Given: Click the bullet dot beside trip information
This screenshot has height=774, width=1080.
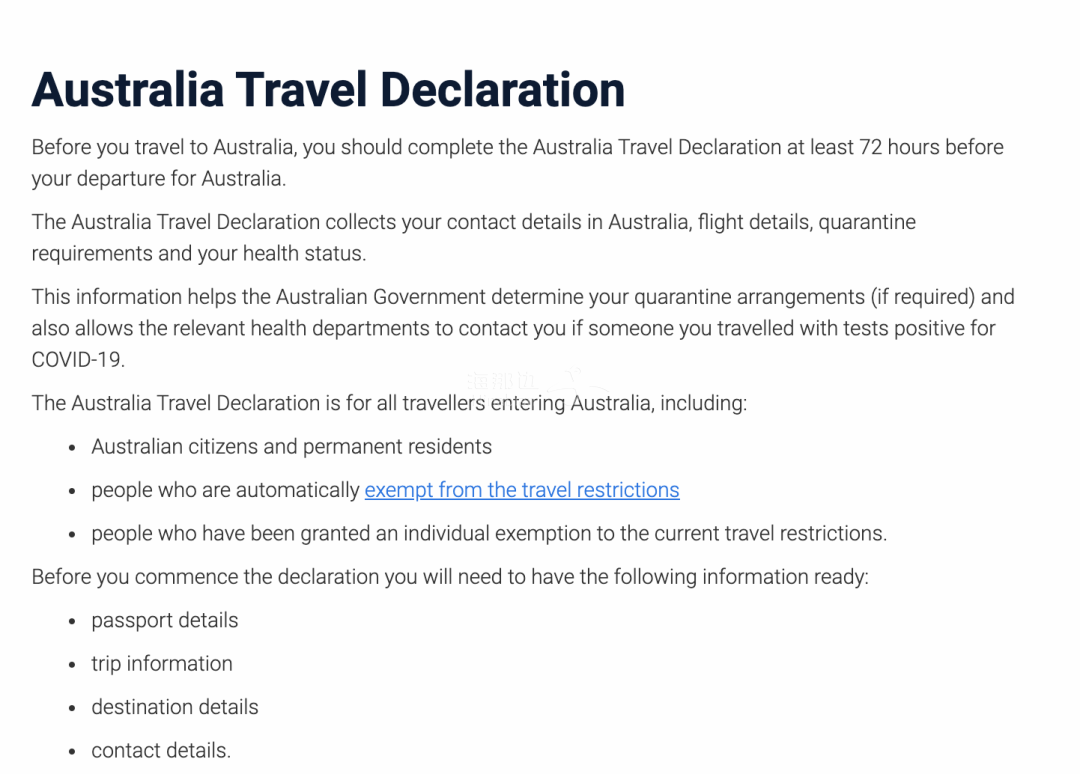Looking at the screenshot, I should [72, 665].
